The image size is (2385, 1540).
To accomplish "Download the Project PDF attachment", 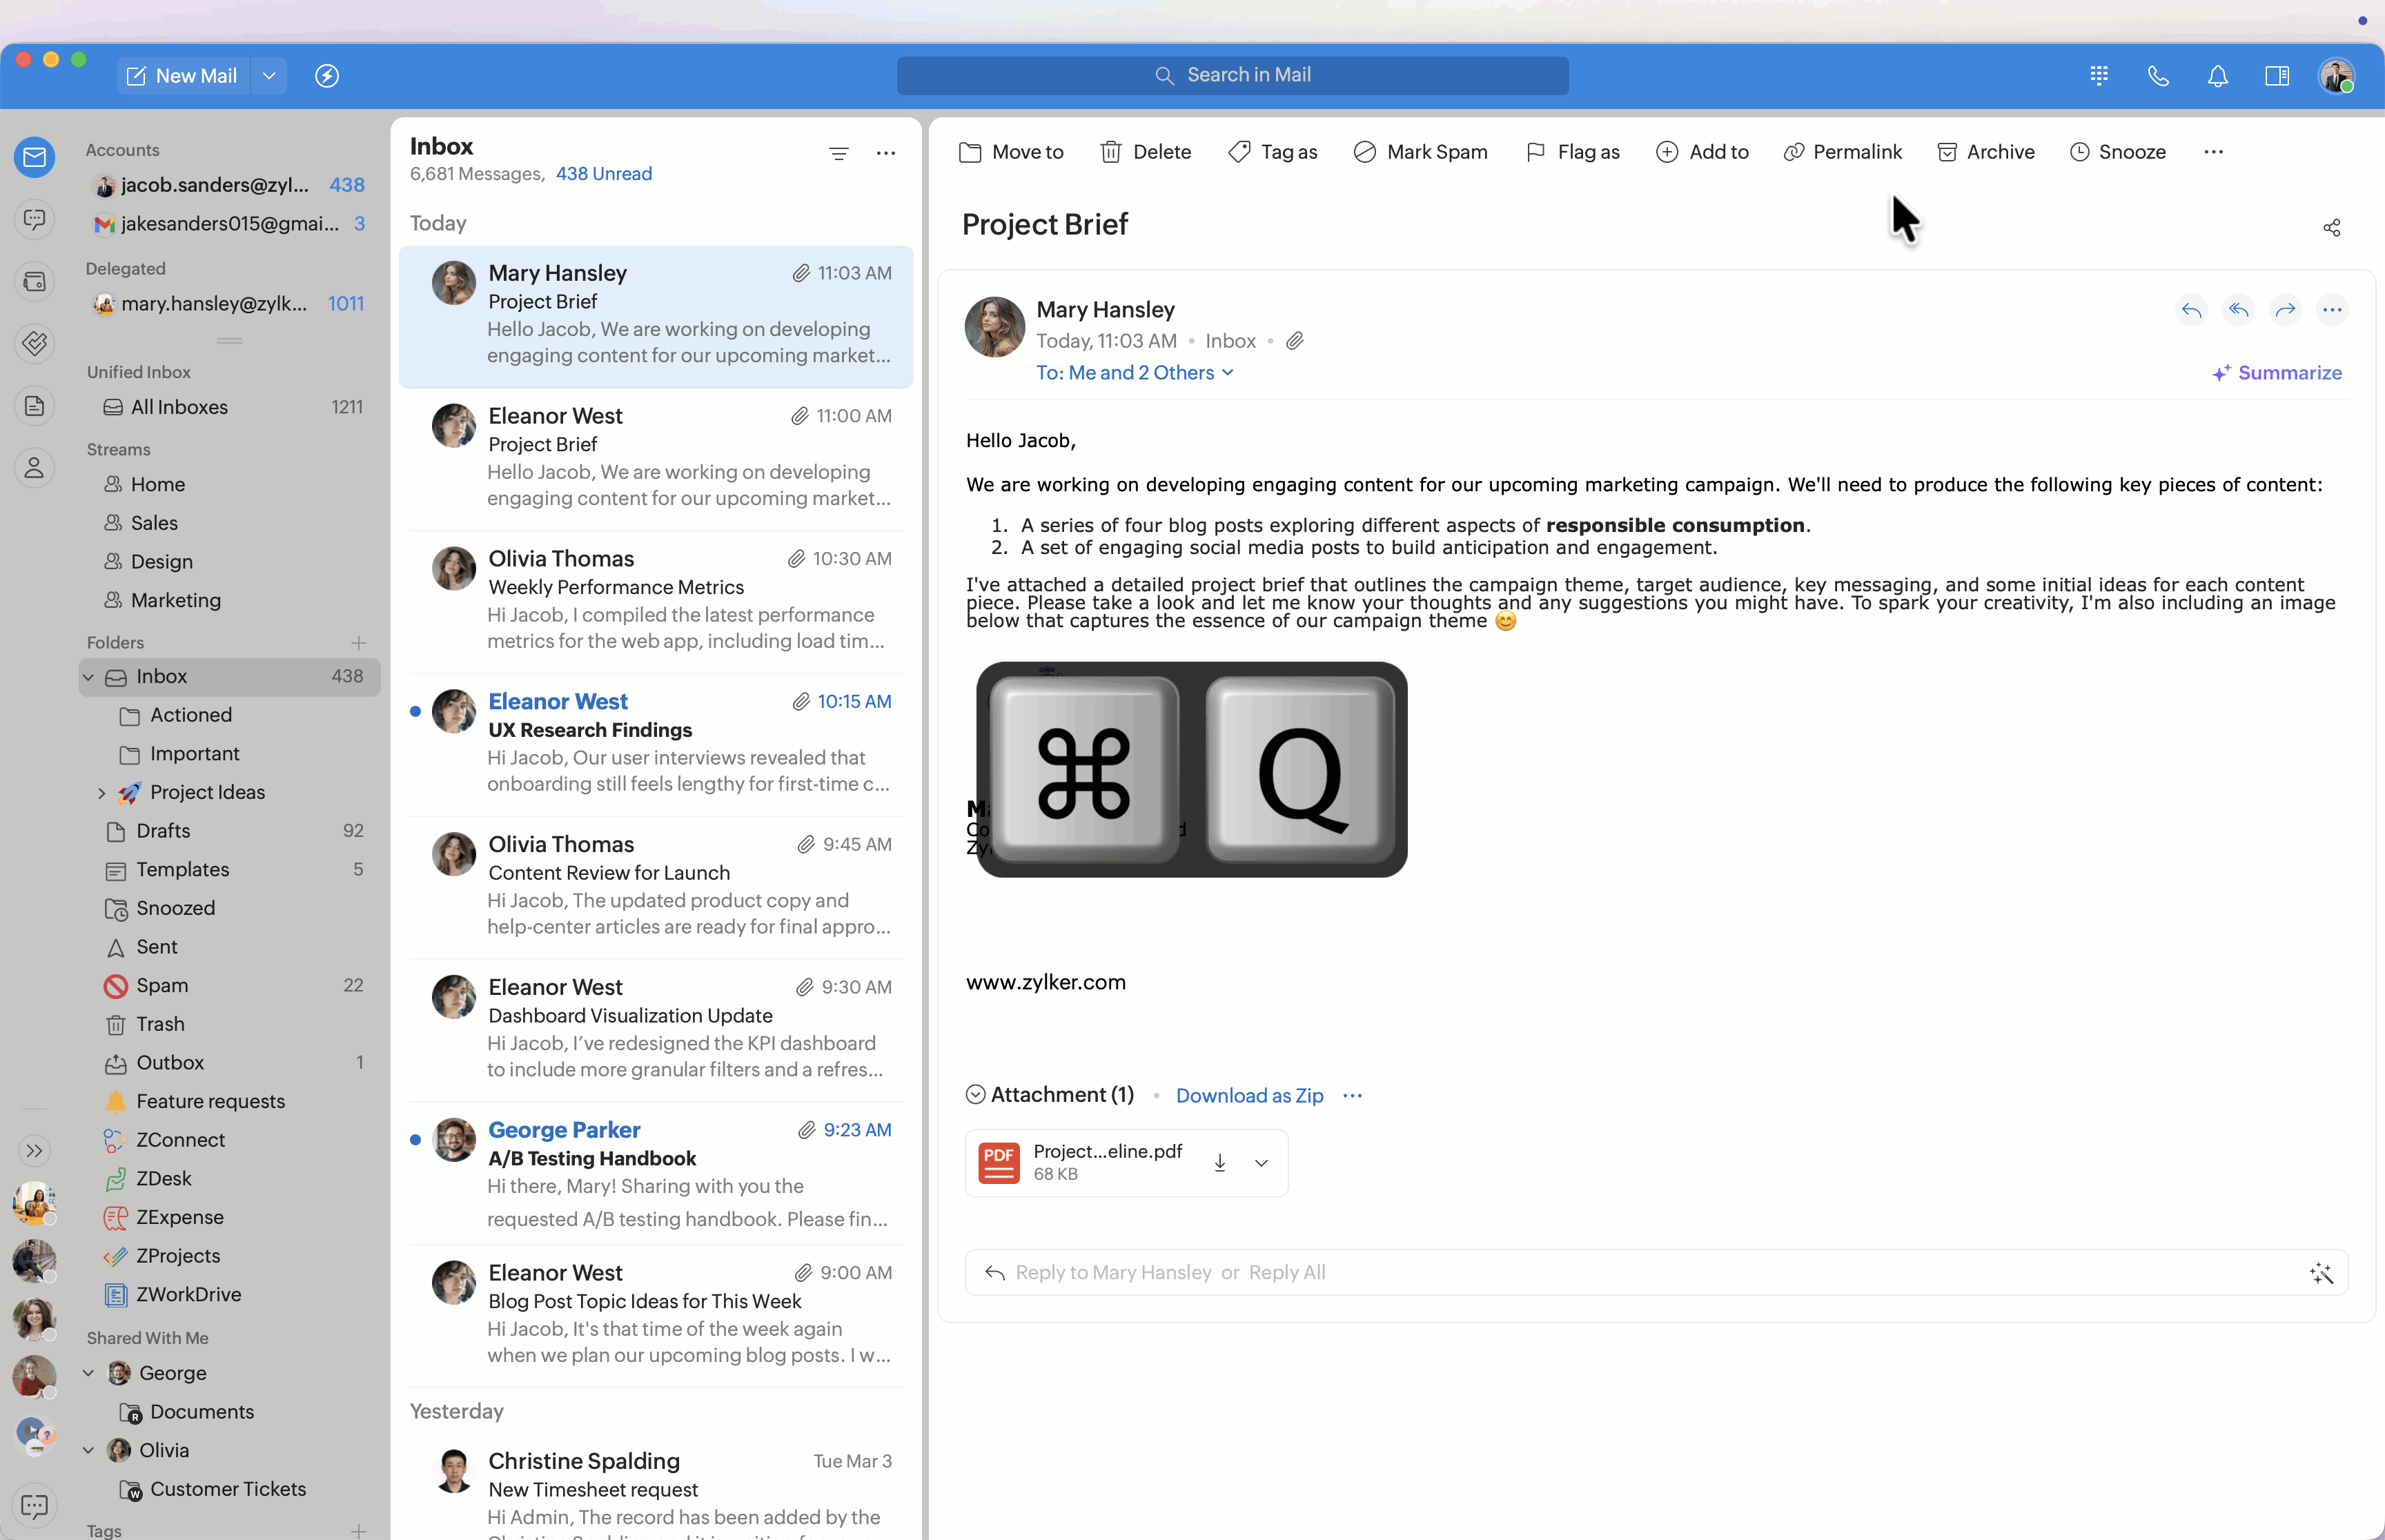I will pos(1219,1163).
